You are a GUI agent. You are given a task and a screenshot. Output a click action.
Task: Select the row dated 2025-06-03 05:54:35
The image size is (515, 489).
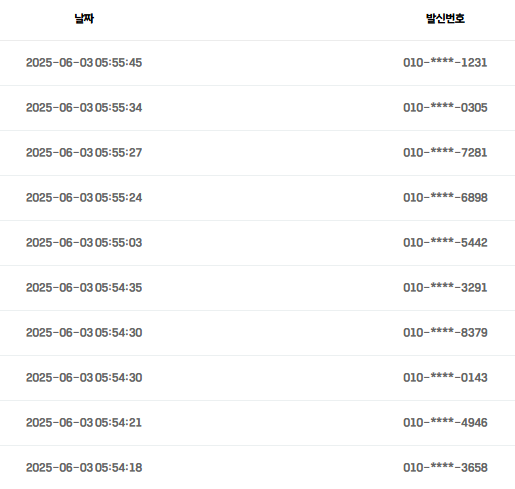pyautogui.click(x=257, y=288)
